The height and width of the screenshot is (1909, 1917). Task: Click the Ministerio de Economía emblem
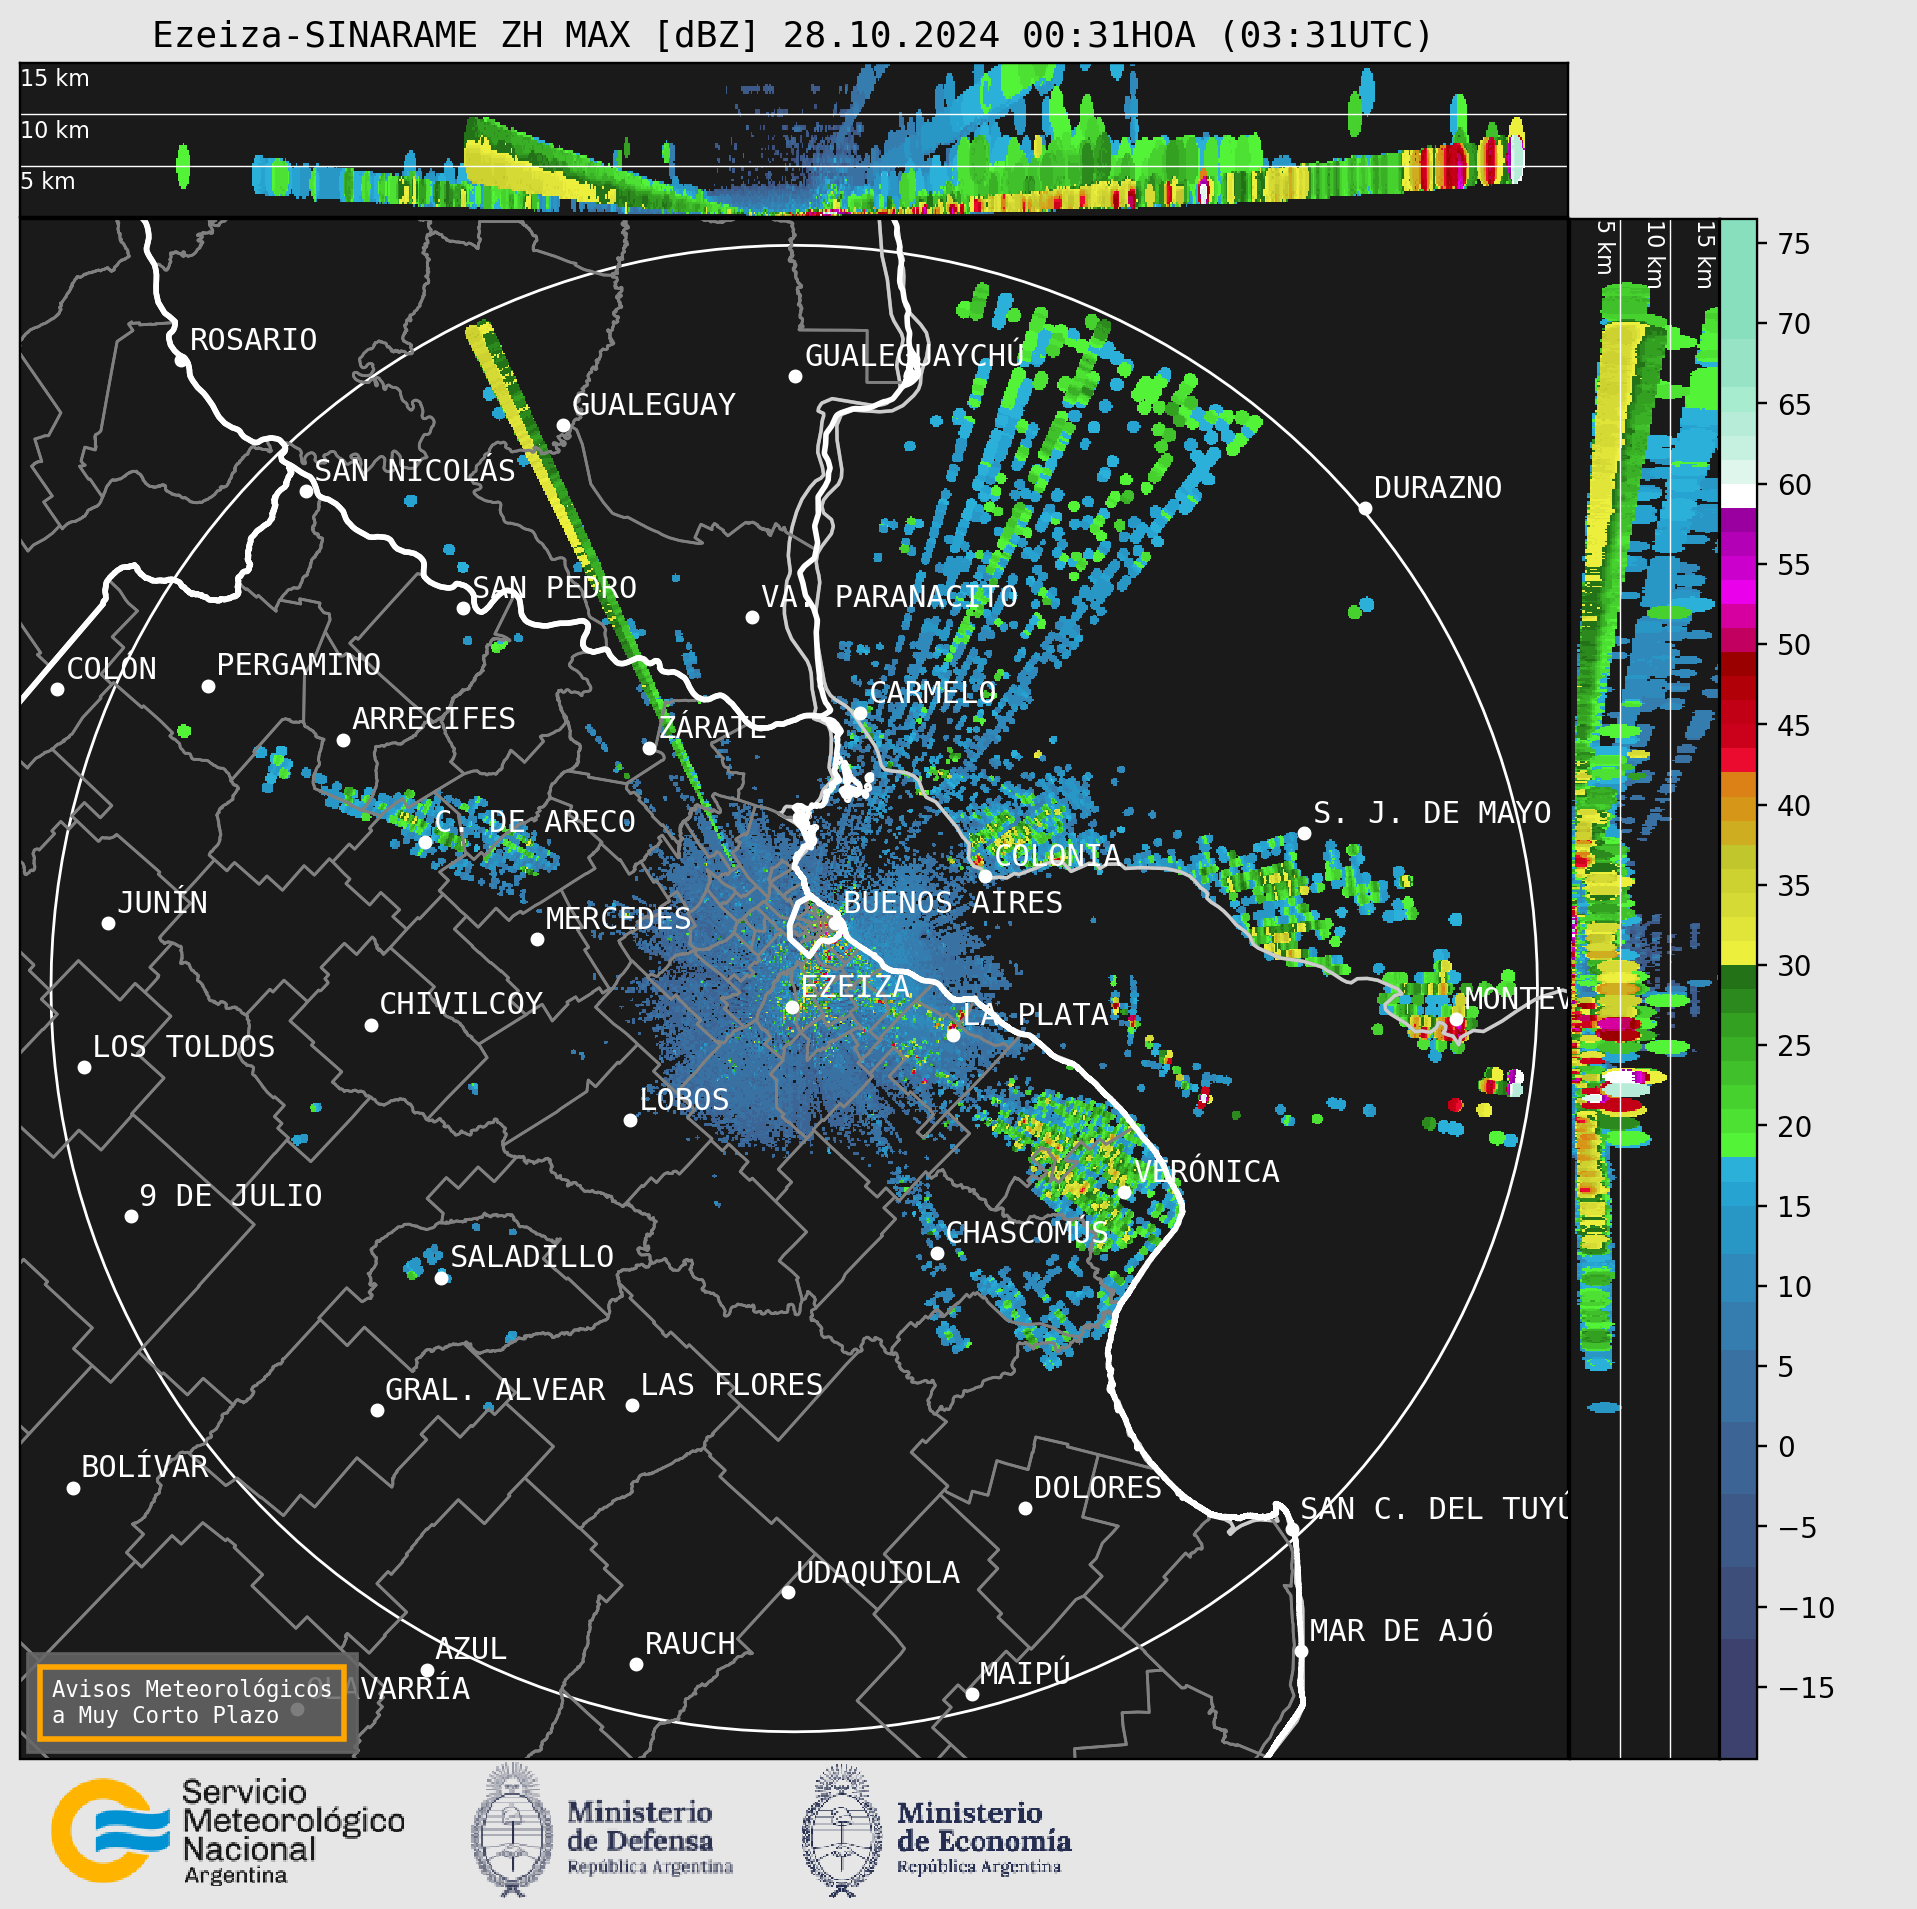(842, 1831)
